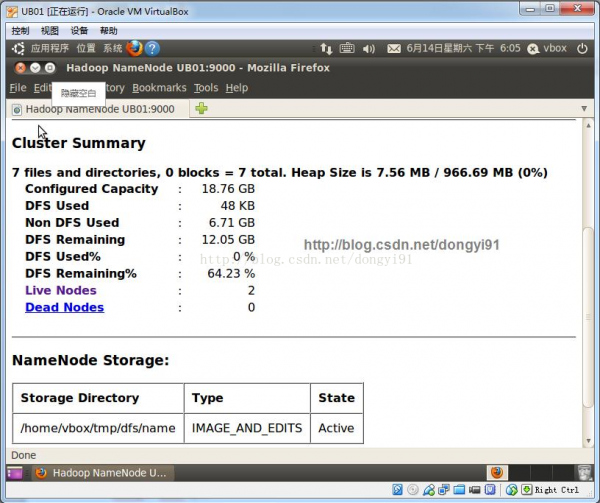Open the sound volume indicator
600x503 pixels.
[369, 49]
